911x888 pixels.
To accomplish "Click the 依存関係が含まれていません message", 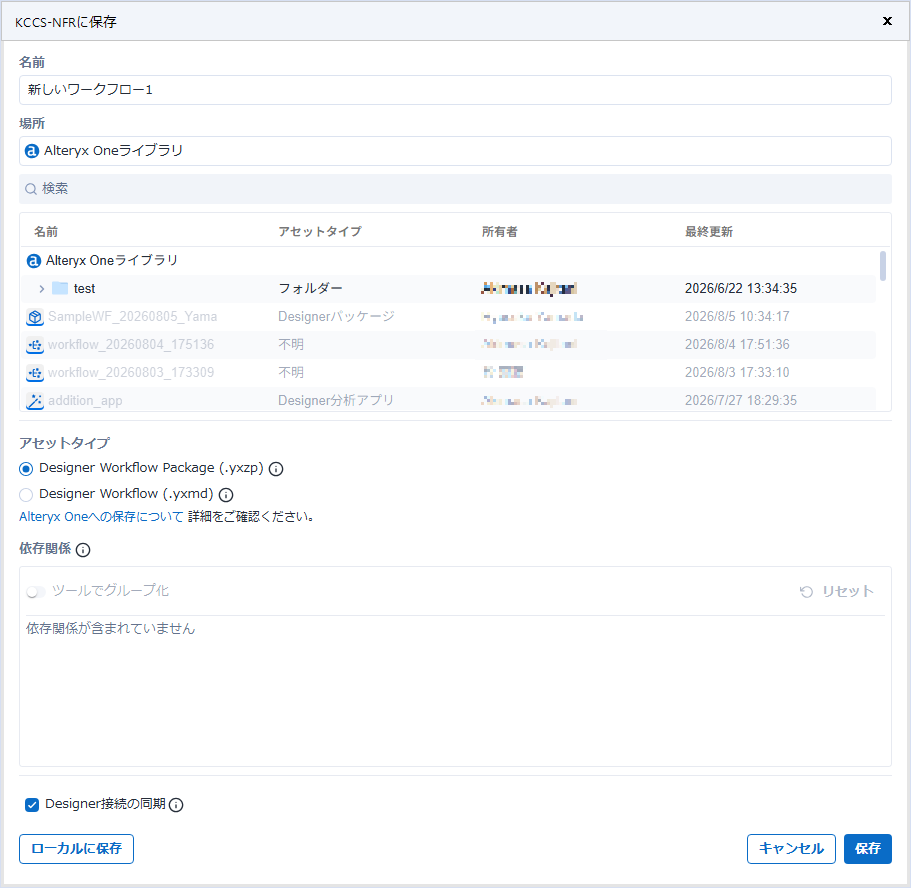I will click(110, 629).
